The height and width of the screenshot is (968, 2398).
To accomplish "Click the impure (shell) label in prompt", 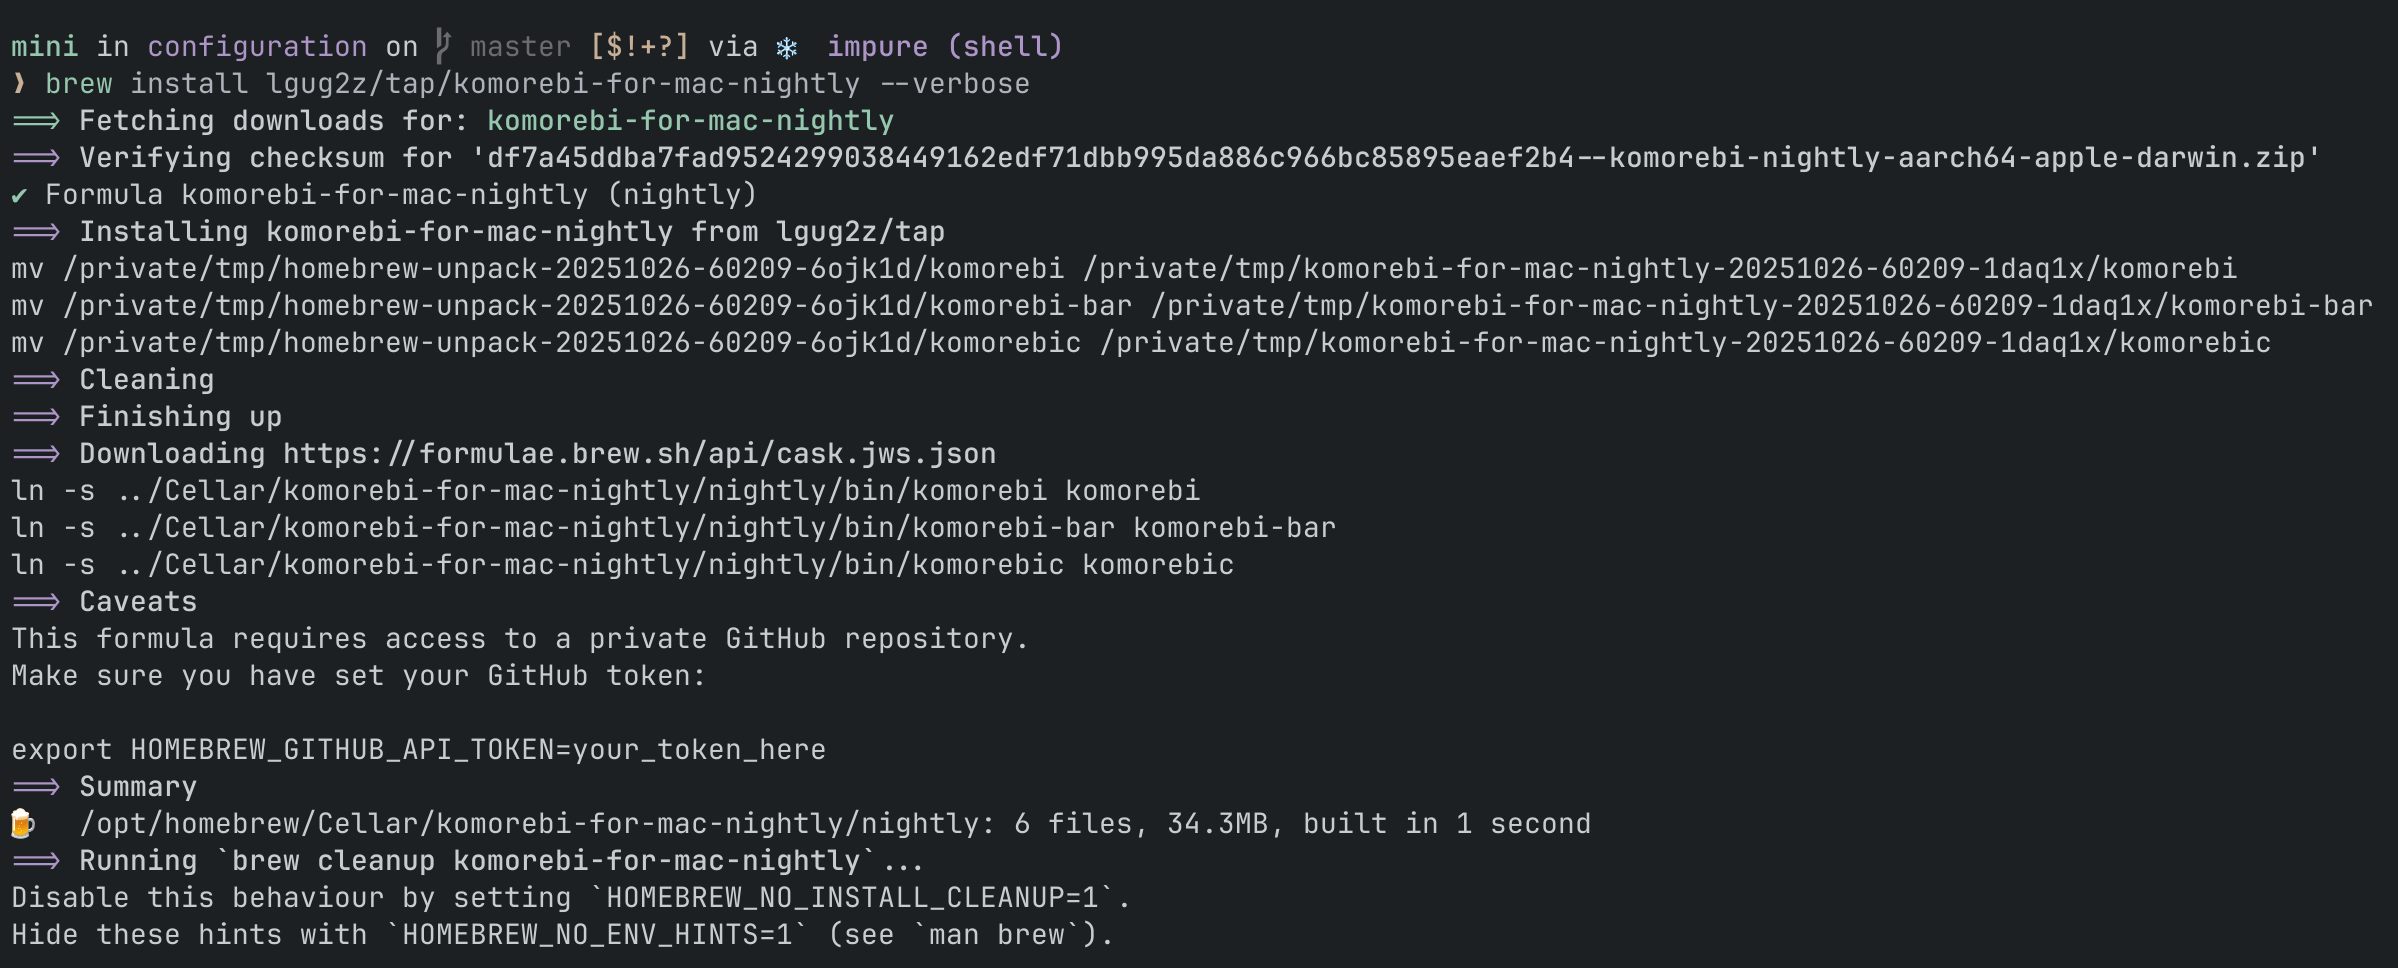I will point(945,47).
